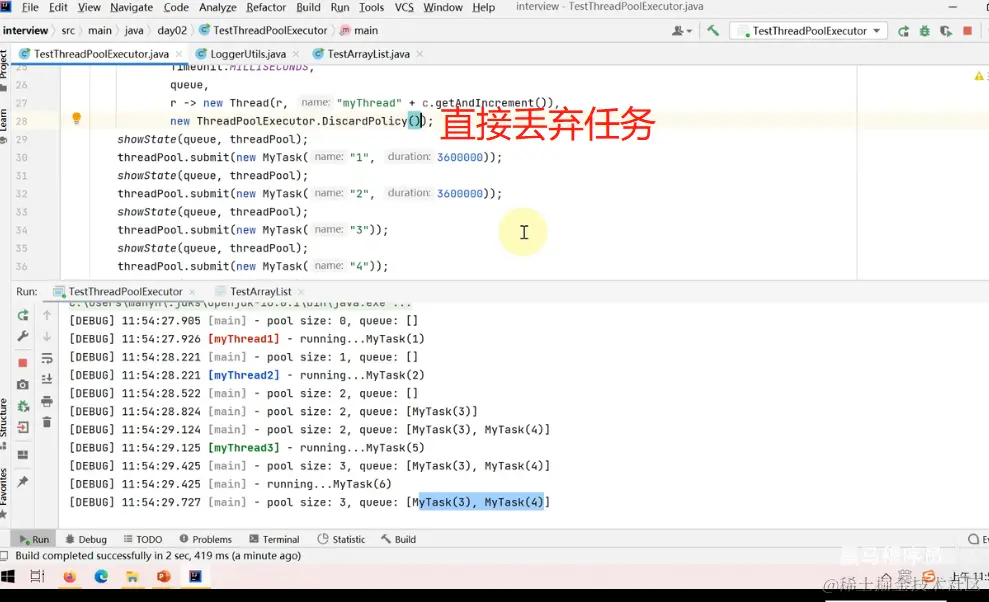Toggle scroll to end icon in console
The width and height of the screenshot is (989, 602).
click(x=47, y=379)
